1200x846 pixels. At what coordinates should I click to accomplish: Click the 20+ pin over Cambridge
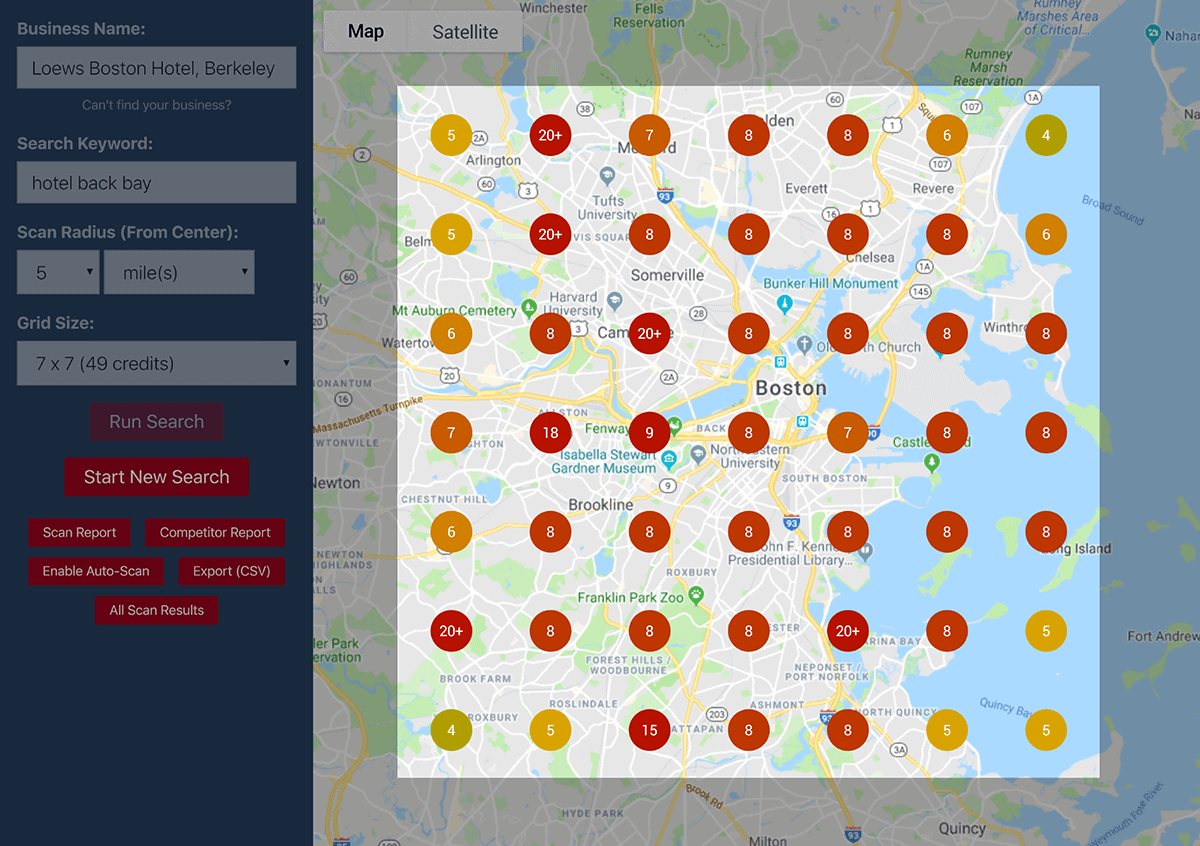click(x=649, y=333)
